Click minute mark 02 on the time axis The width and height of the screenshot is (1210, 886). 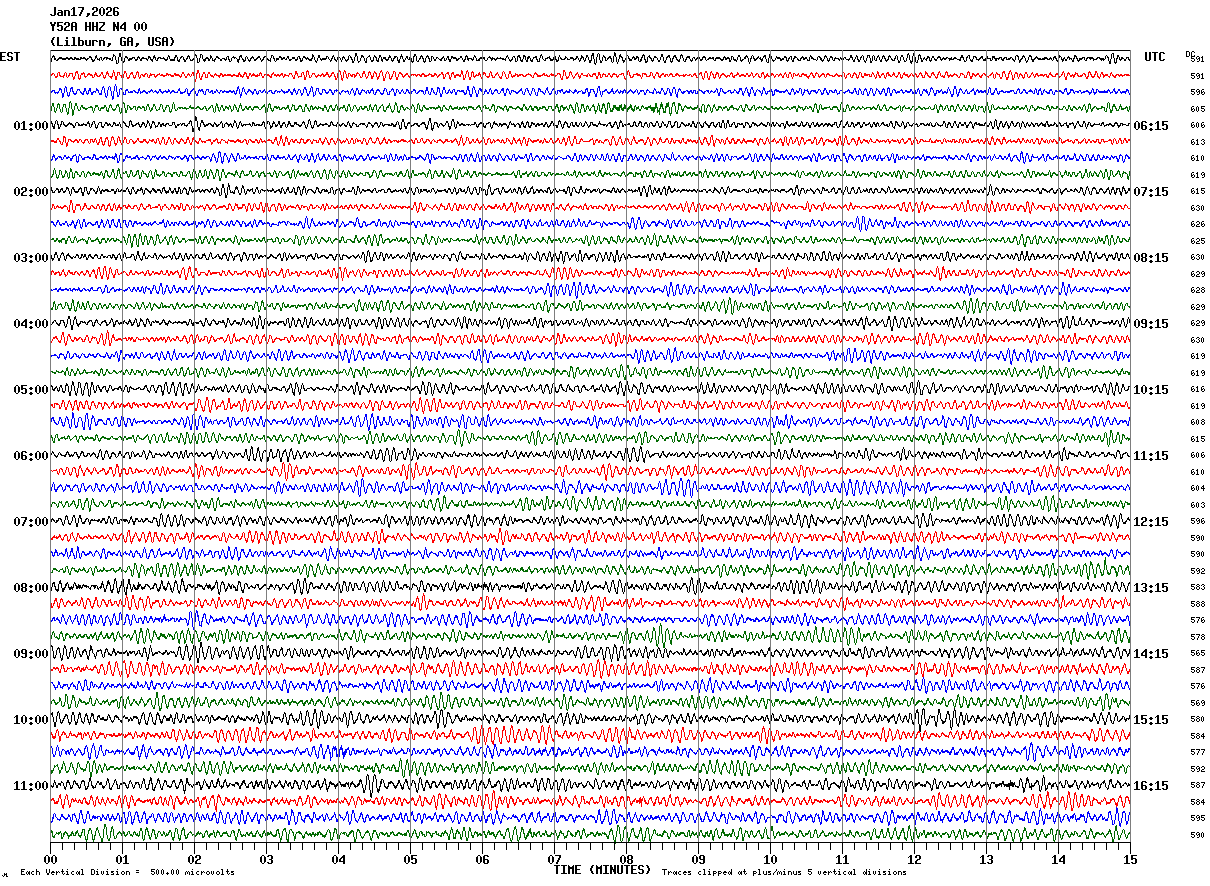click(194, 859)
